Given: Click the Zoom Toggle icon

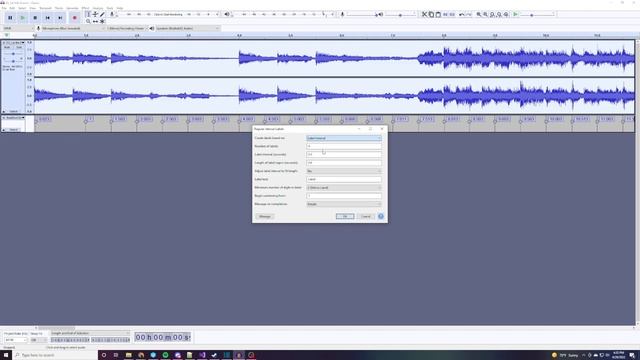Looking at the screenshot, I should coord(506,14).
